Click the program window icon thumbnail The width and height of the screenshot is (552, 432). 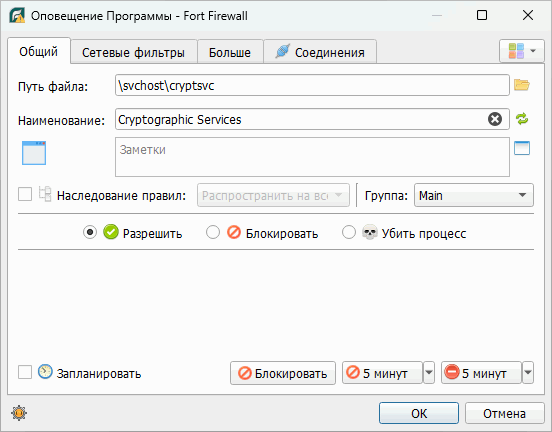34,153
